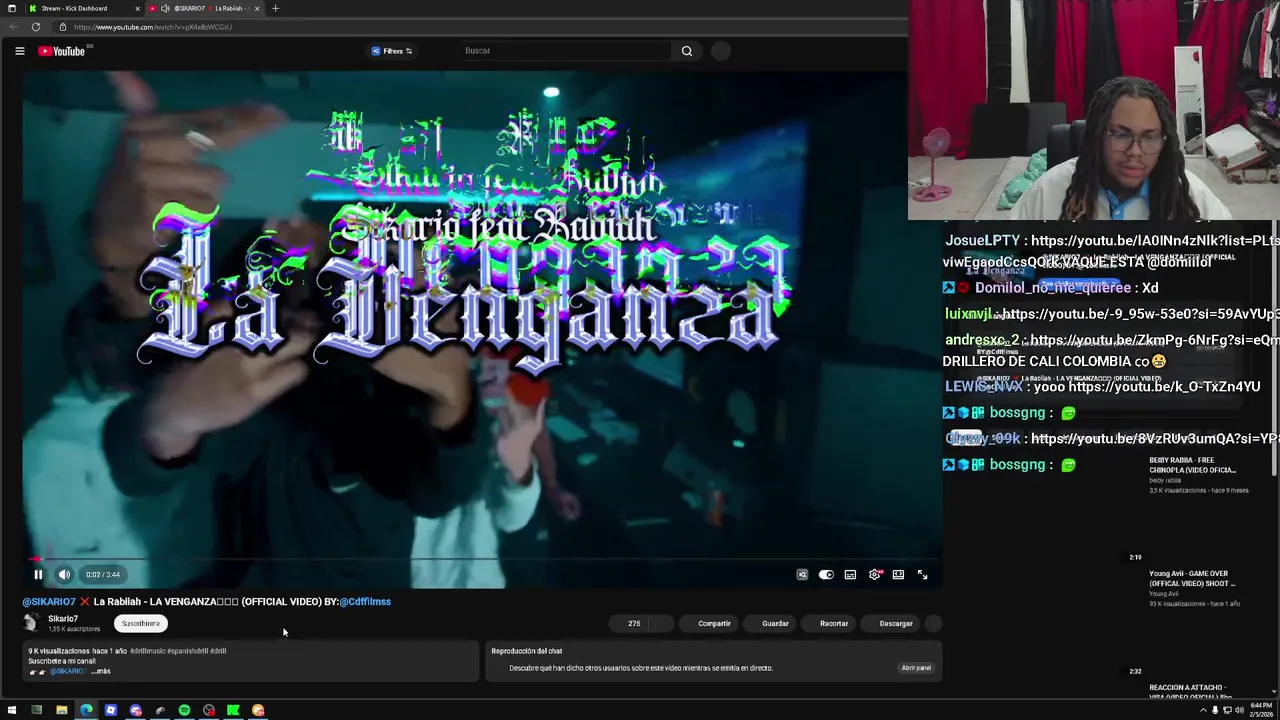Show hidden system tray icons

click(1203, 710)
